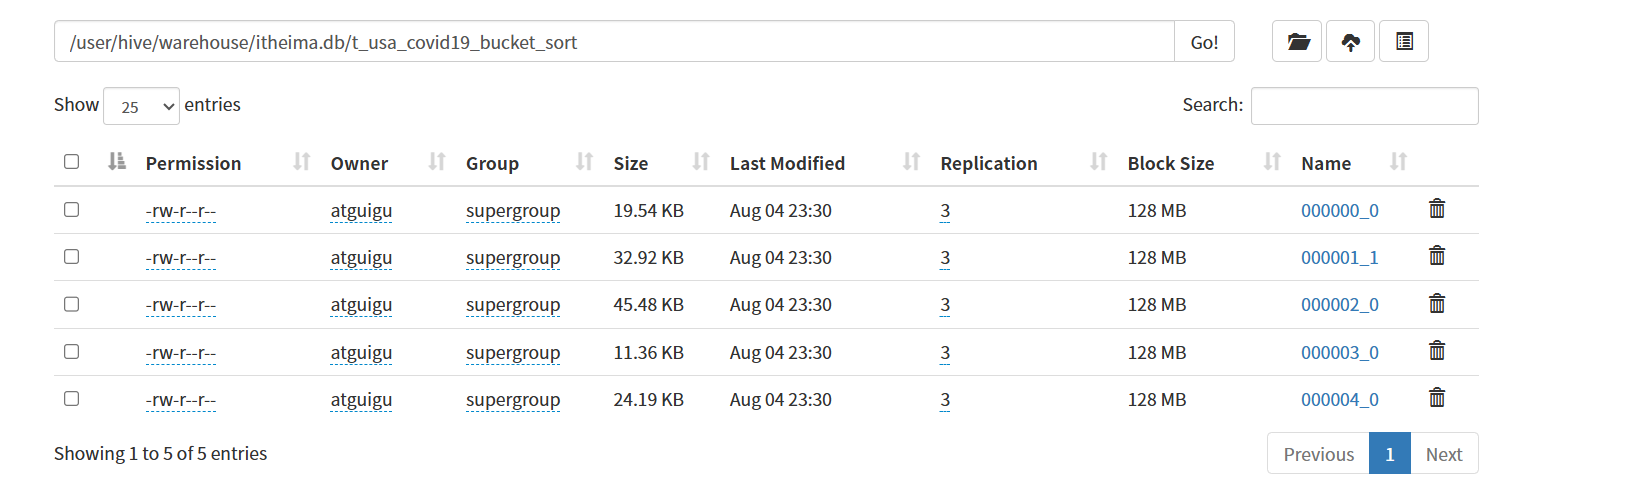1644x491 pixels.
Task: Click the Next pagination button
Action: (x=1444, y=454)
